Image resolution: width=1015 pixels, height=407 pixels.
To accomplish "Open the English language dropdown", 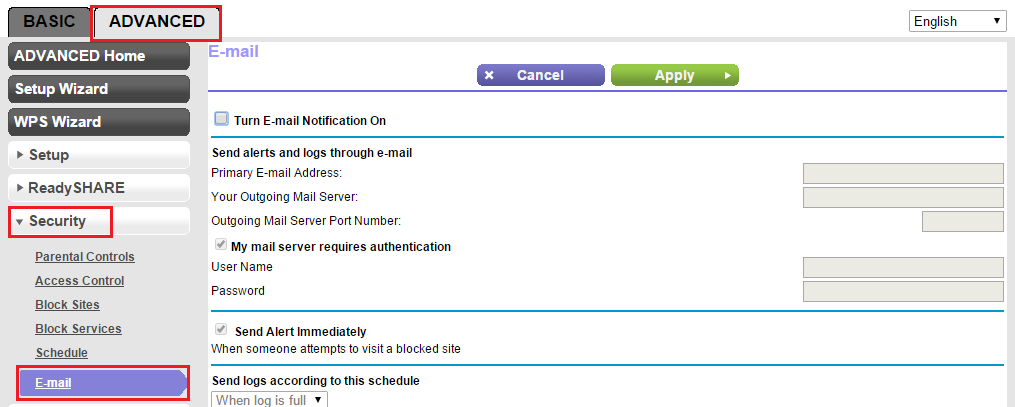I will [957, 21].
